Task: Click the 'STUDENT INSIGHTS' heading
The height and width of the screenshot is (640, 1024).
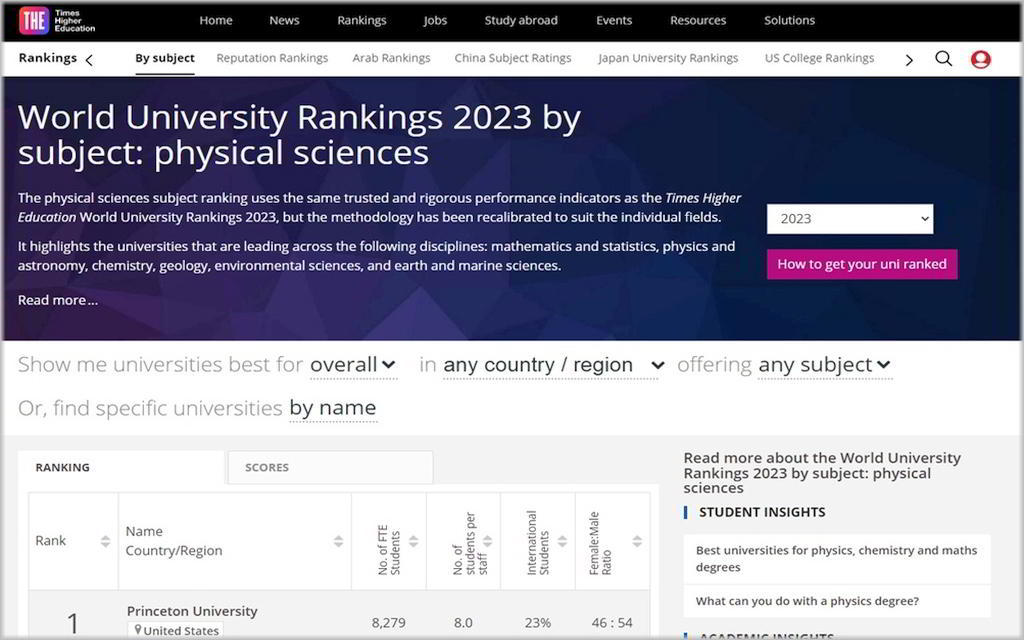Action: [762, 513]
